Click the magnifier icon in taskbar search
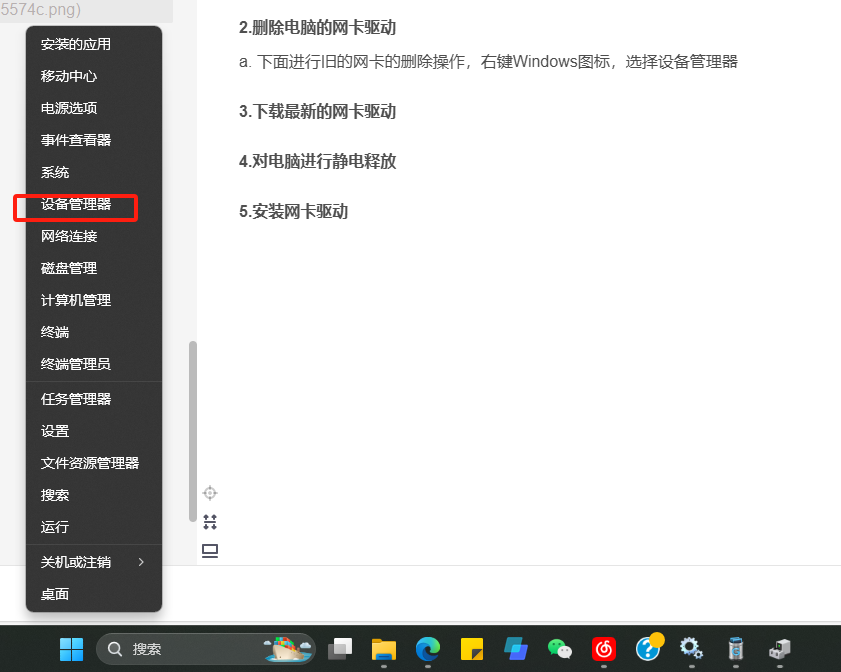 [114, 649]
